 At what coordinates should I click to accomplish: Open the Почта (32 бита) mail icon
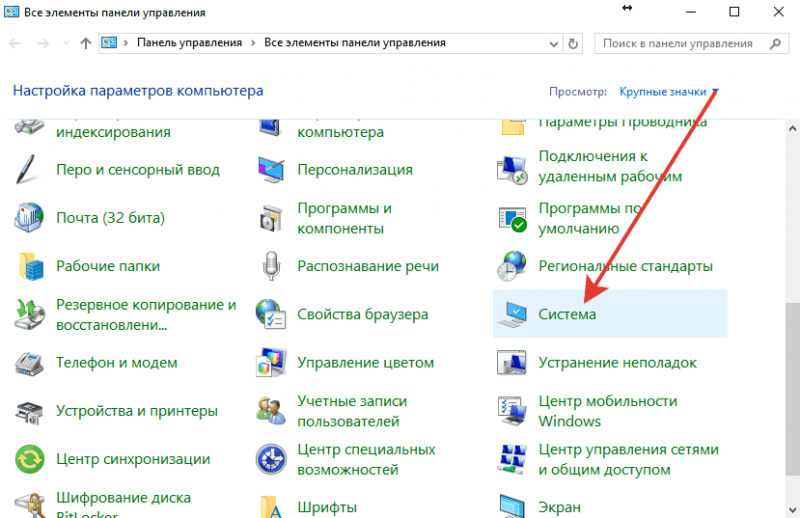pos(29,217)
